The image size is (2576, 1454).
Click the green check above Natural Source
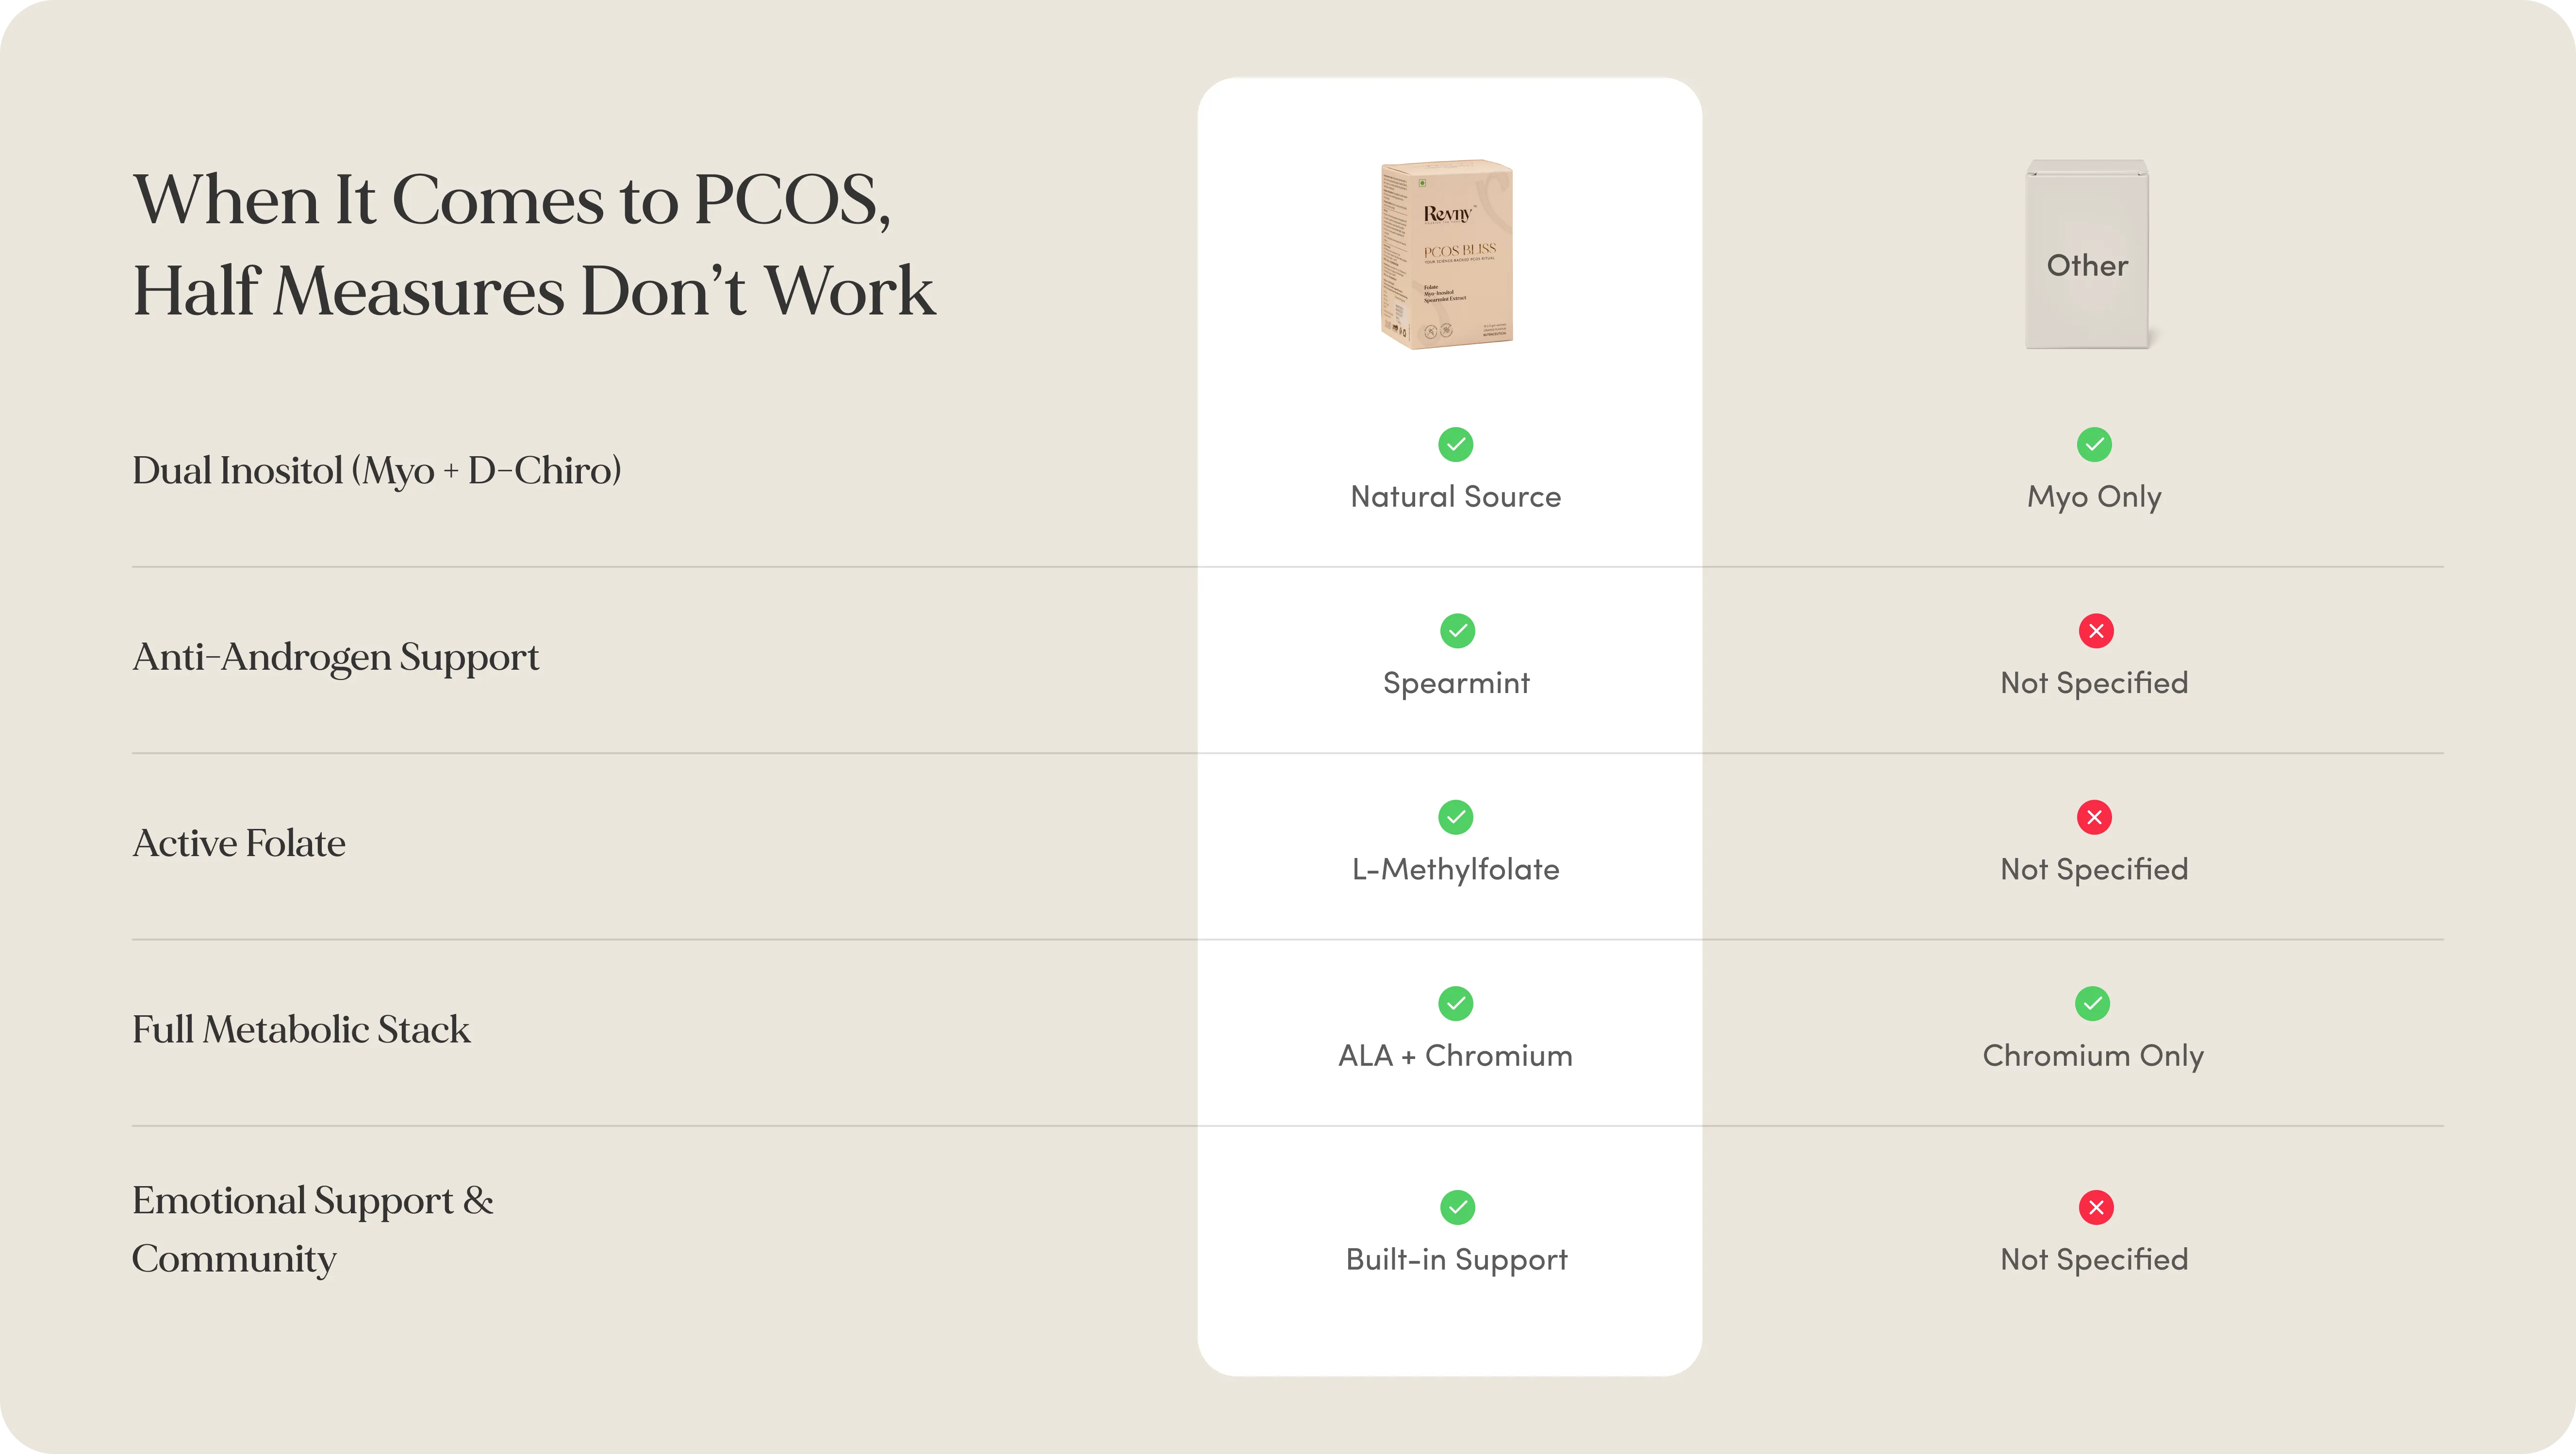click(1455, 444)
